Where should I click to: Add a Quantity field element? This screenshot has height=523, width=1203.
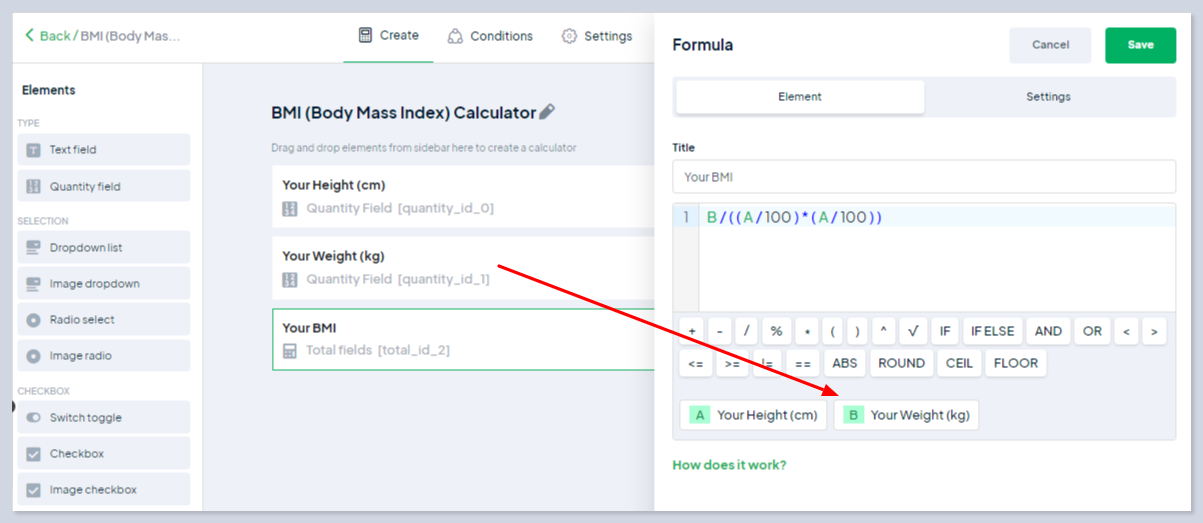click(x=104, y=186)
